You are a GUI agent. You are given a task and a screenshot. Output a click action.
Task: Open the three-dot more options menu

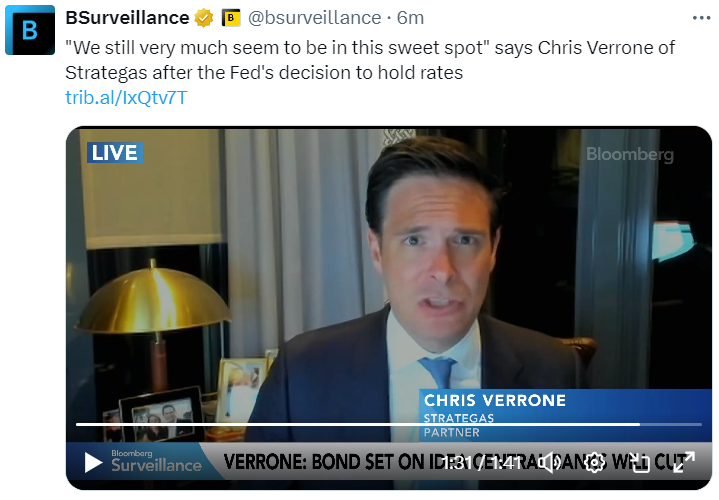click(x=701, y=18)
